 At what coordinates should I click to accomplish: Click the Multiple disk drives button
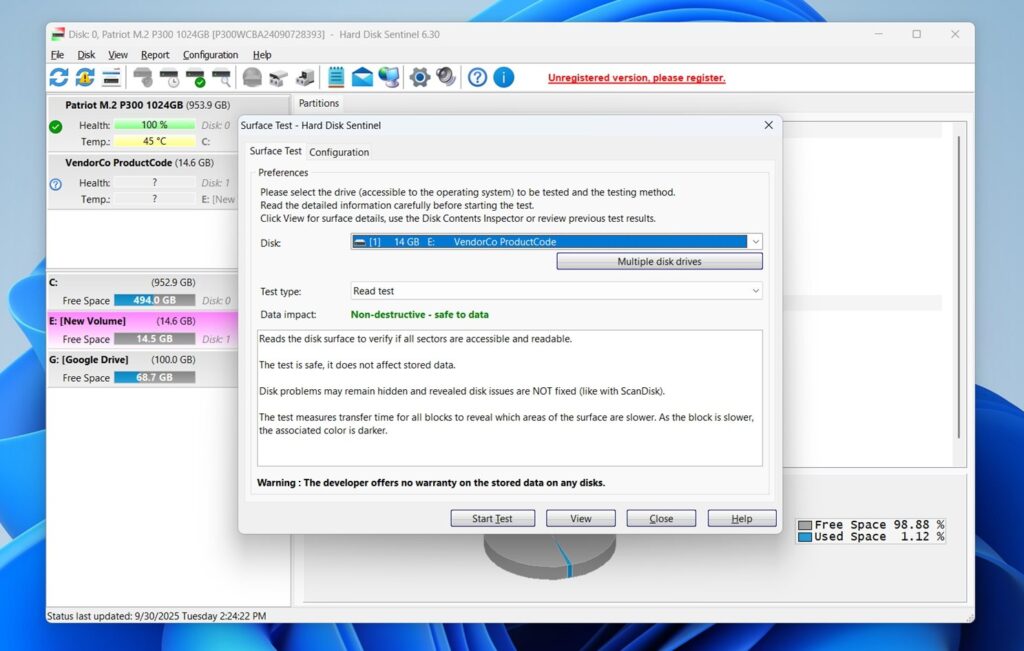point(659,261)
